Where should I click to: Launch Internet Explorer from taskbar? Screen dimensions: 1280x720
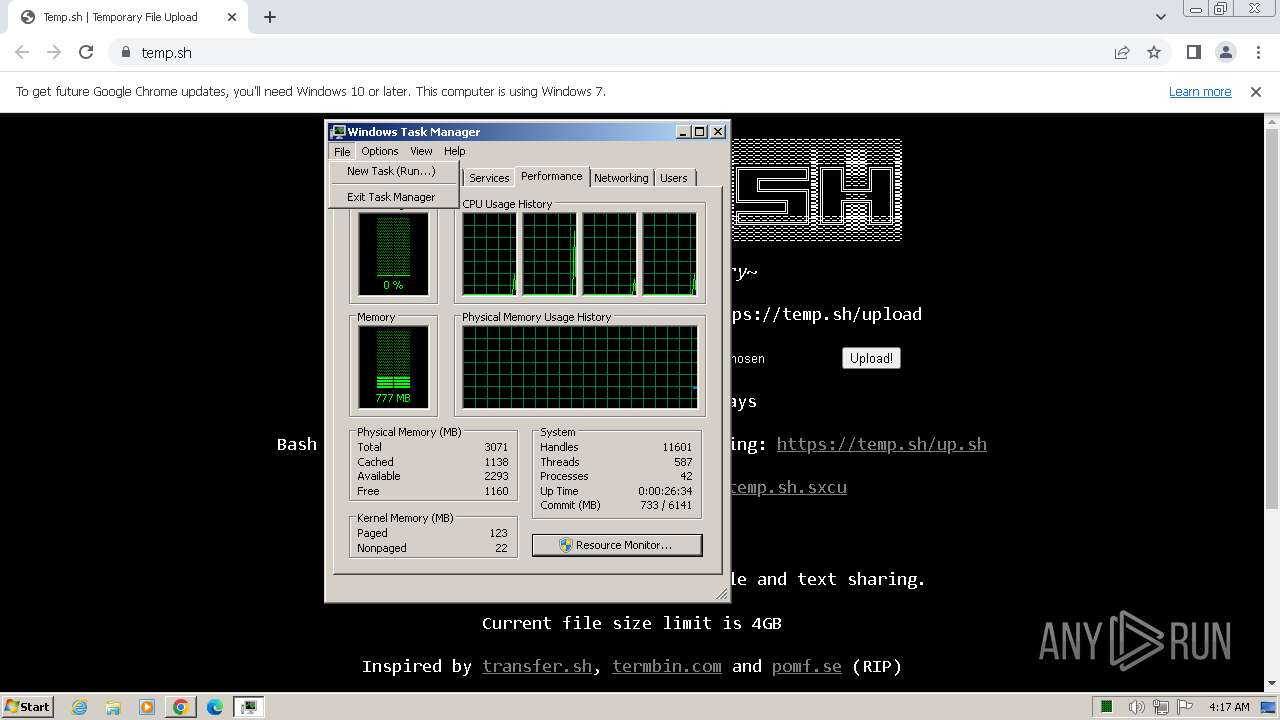pyautogui.click(x=80, y=707)
